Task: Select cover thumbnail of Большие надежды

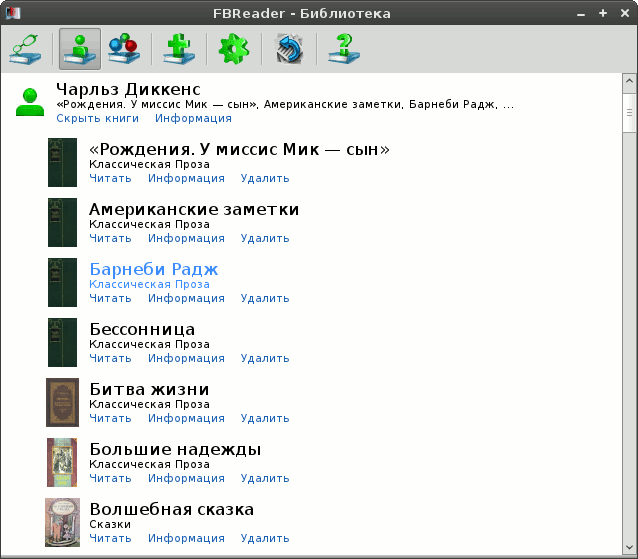Action: click(x=62, y=462)
